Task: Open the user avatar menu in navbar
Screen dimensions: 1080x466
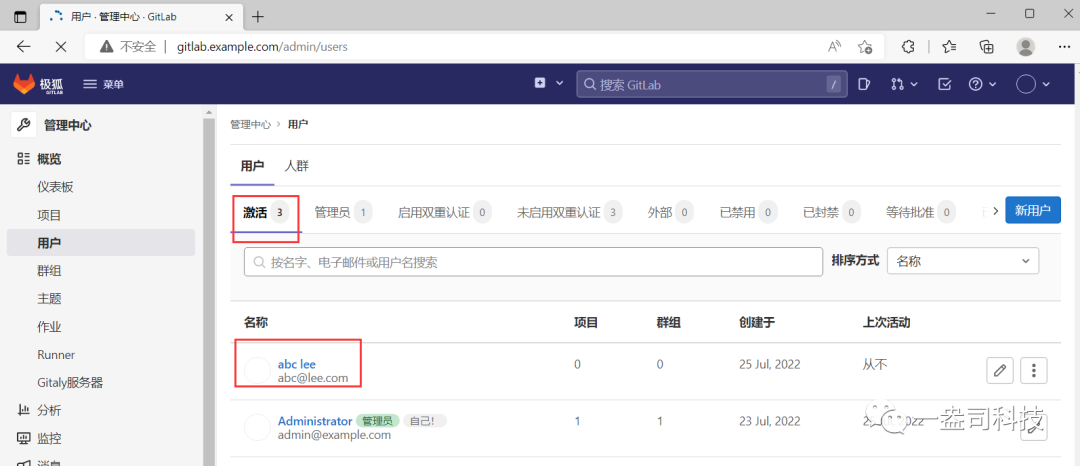Action: click(x=1026, y=84)
